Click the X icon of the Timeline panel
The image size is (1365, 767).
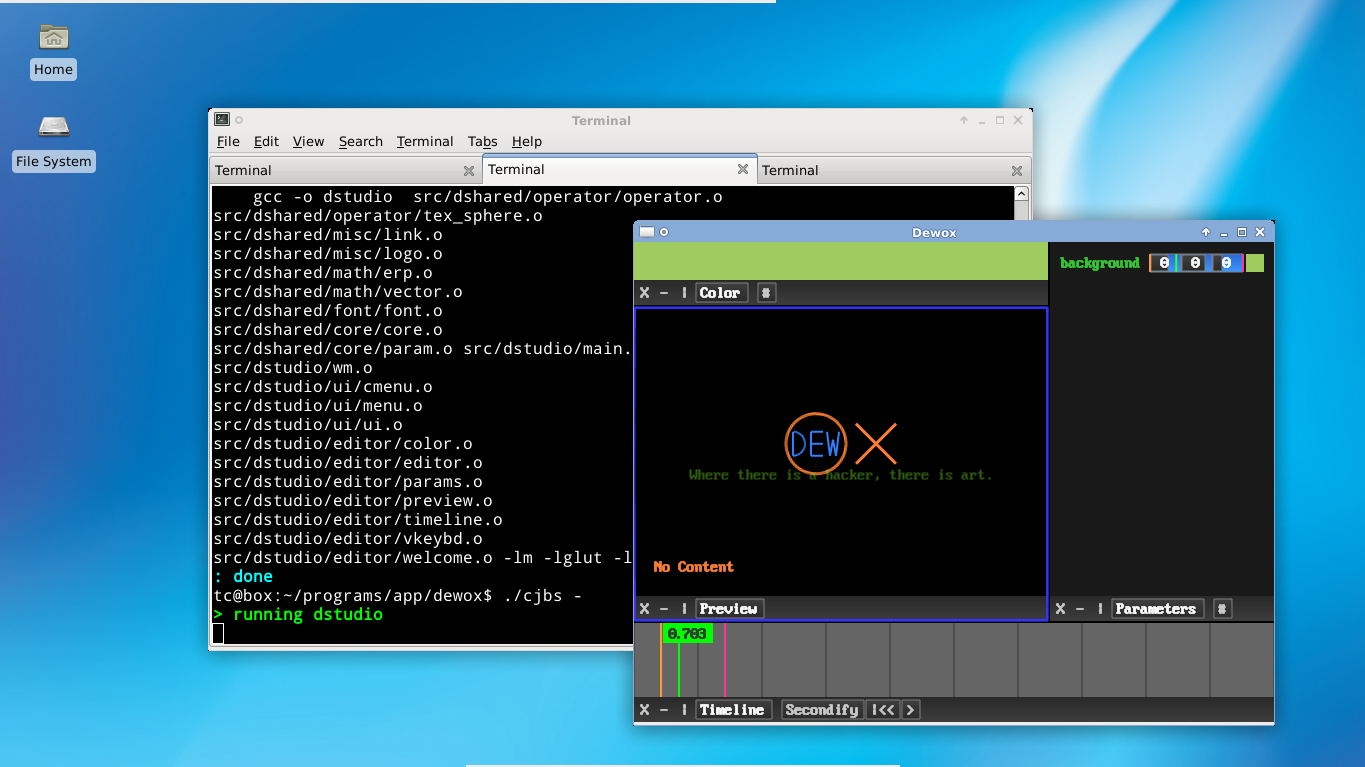(x=644, y=710)
